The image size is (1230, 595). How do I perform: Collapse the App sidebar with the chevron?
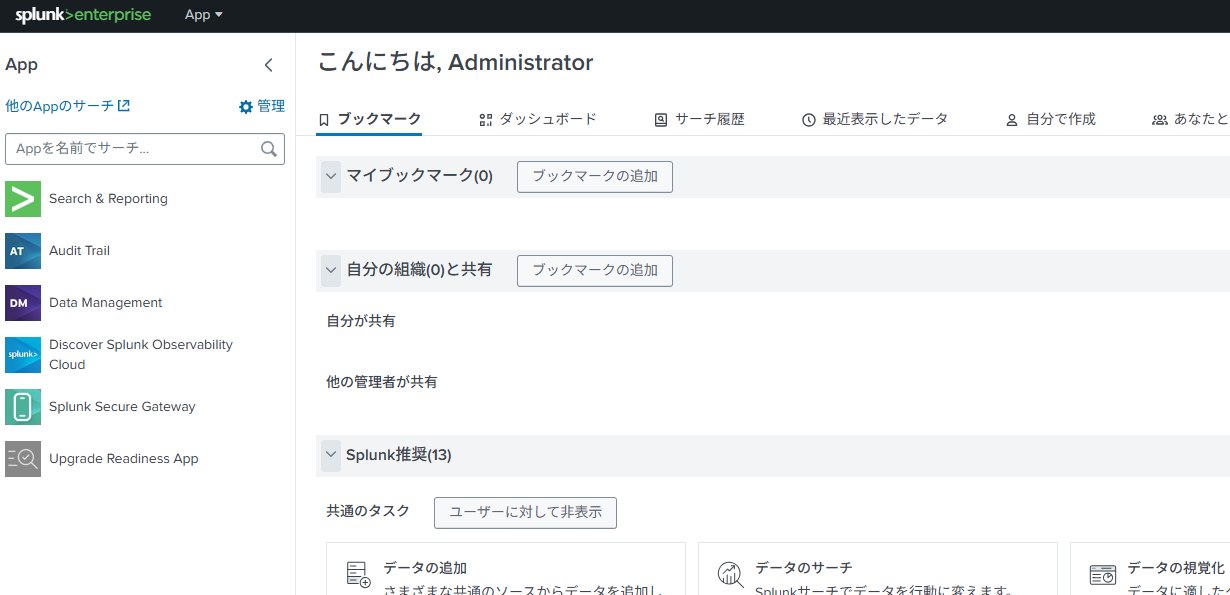point(268,65)
